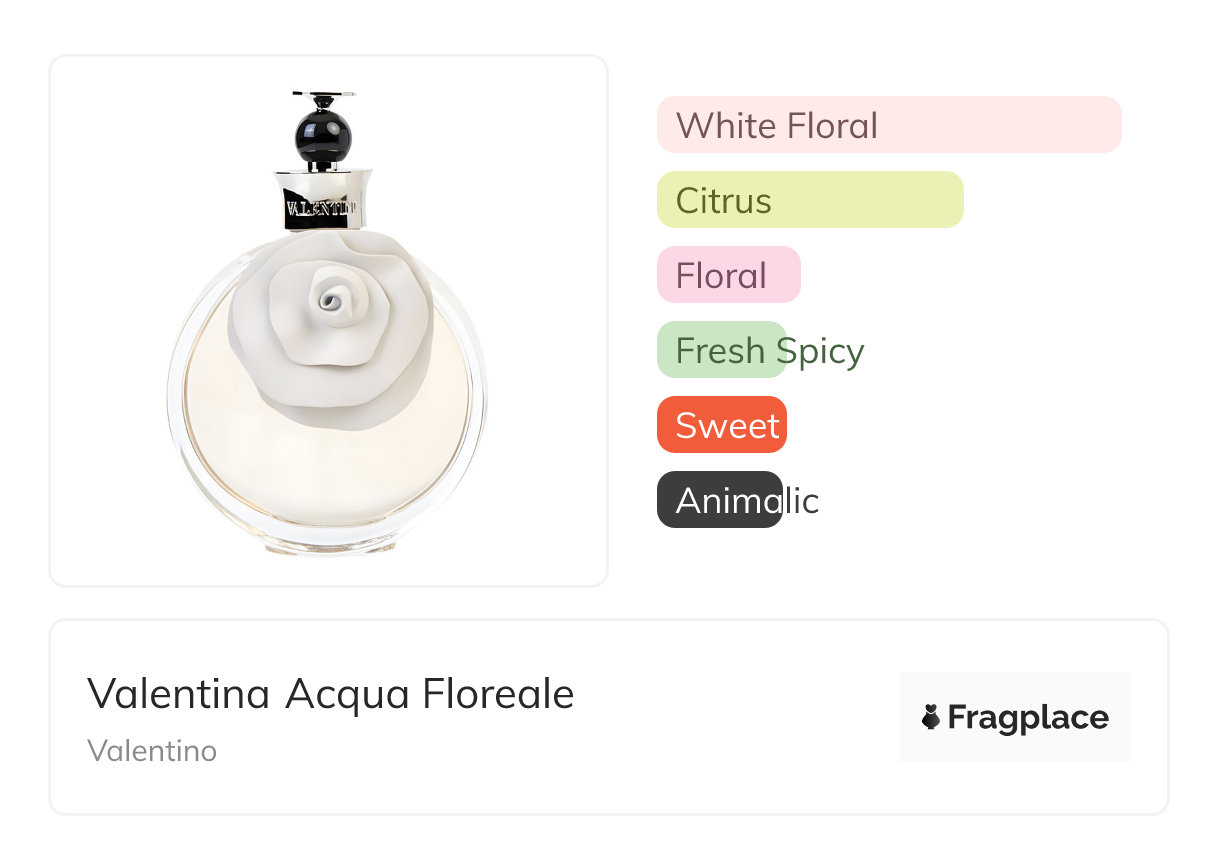Choose the Fresh Spicy accord bar
This screenshot has width=1218, height=864.
[721, 350]
